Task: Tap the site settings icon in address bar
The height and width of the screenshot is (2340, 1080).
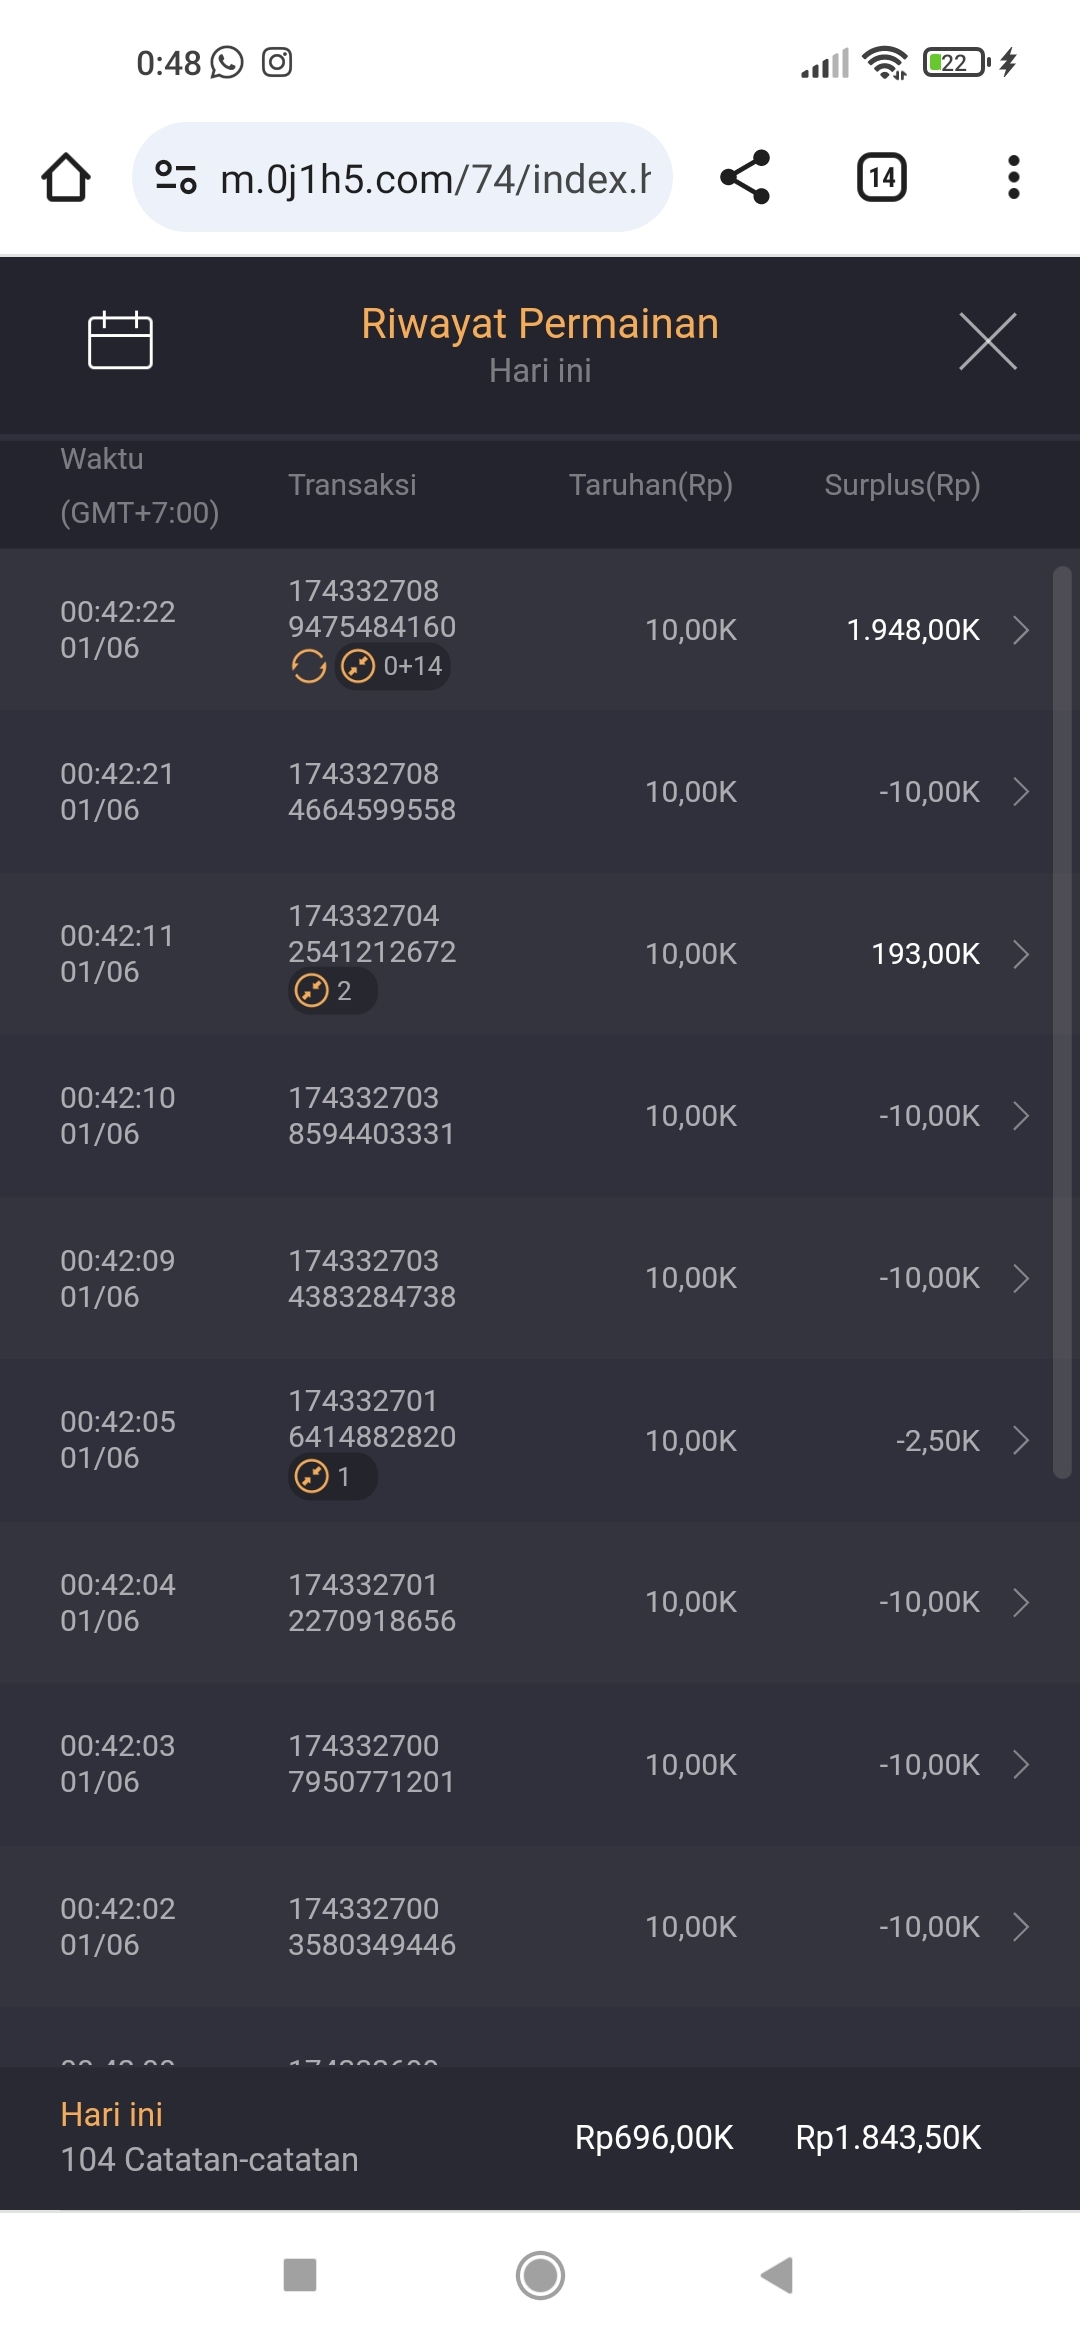Action: 176,178
